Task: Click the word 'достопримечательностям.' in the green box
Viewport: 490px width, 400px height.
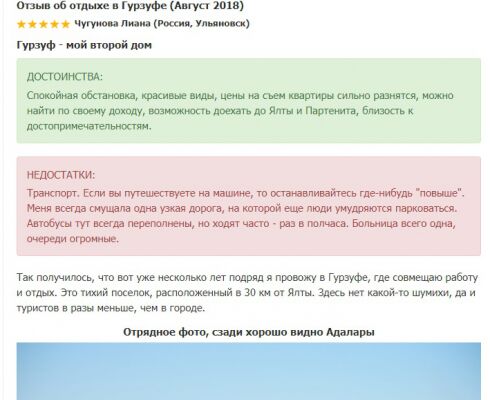Action: tap(89, 126)
